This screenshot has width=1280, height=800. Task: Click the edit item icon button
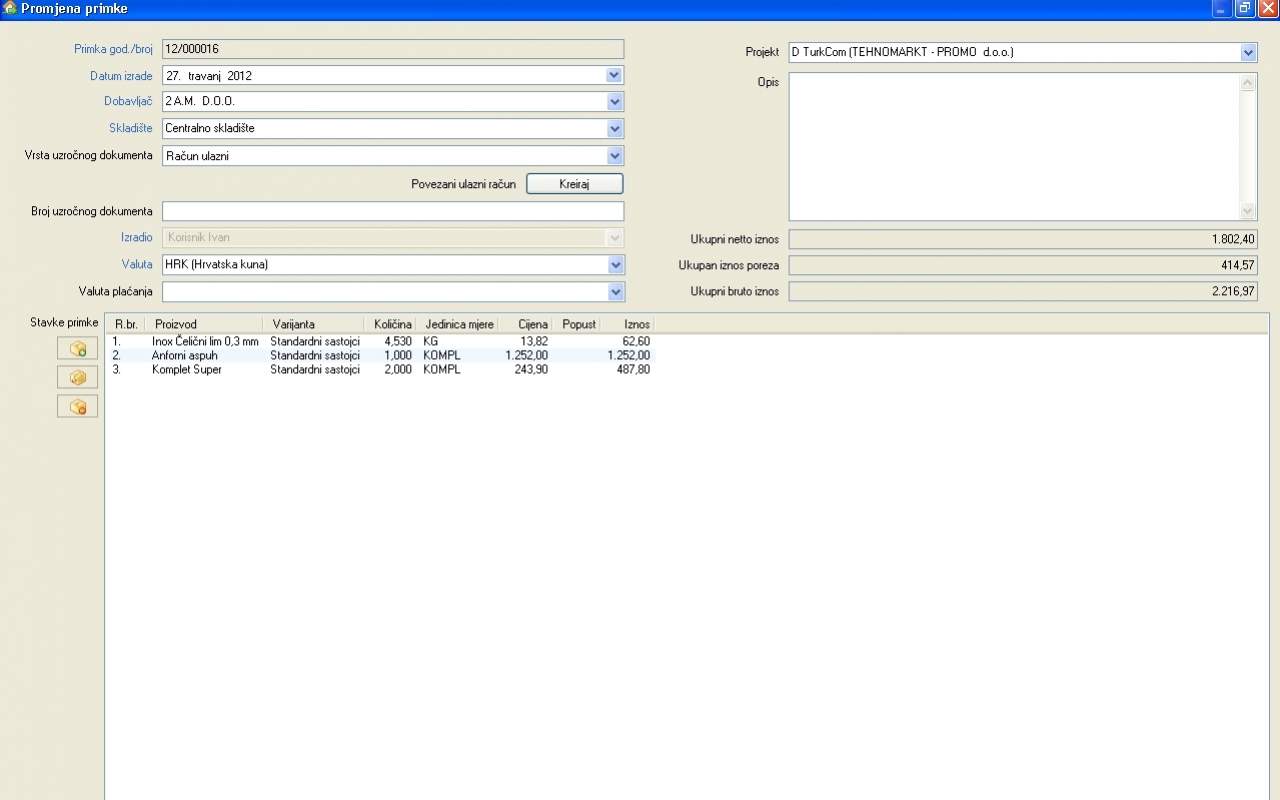(77, 377)
